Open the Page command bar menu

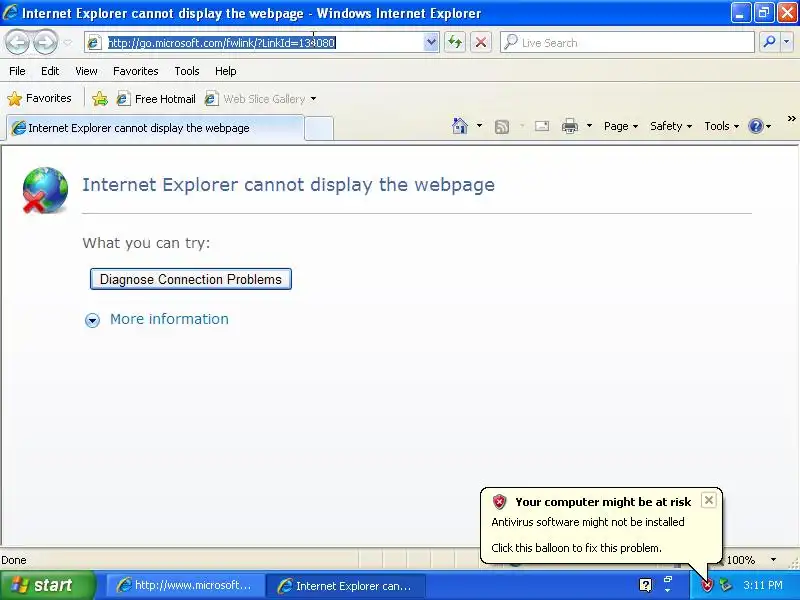(621, 126)
